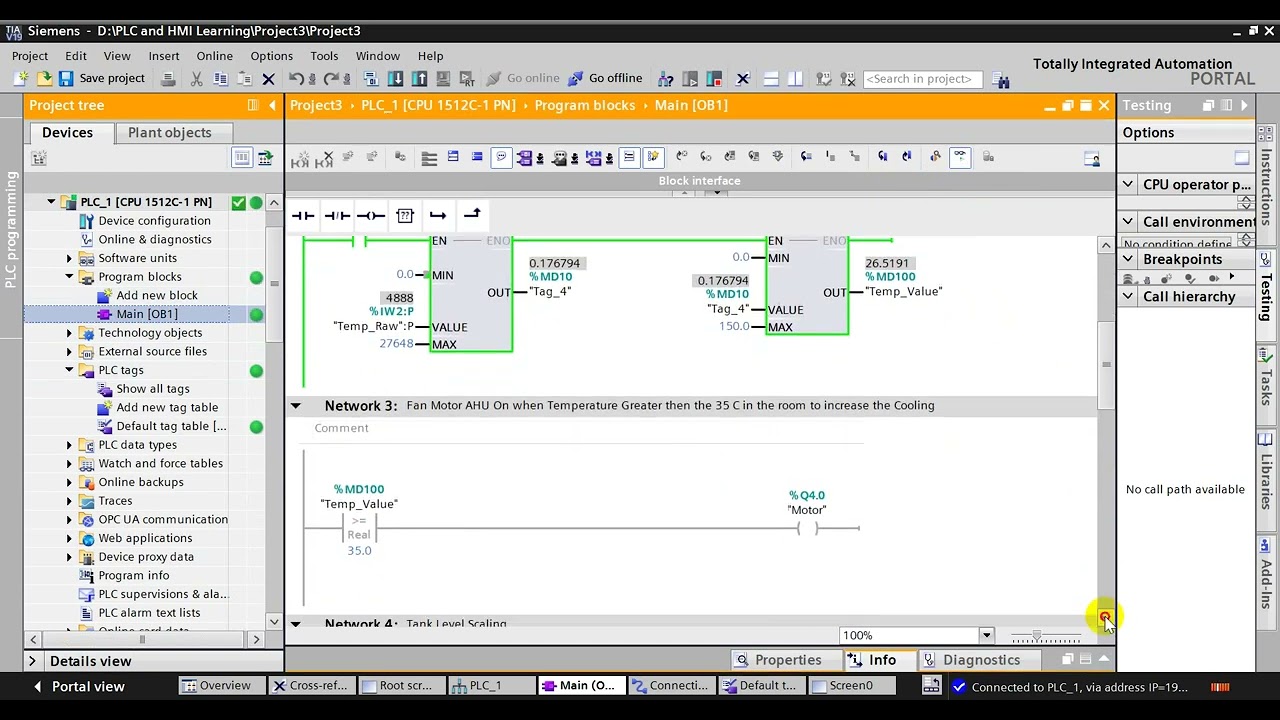This screenshot has height=720, width=1280.
Task: Undo the last action
Action: (296, 78)
